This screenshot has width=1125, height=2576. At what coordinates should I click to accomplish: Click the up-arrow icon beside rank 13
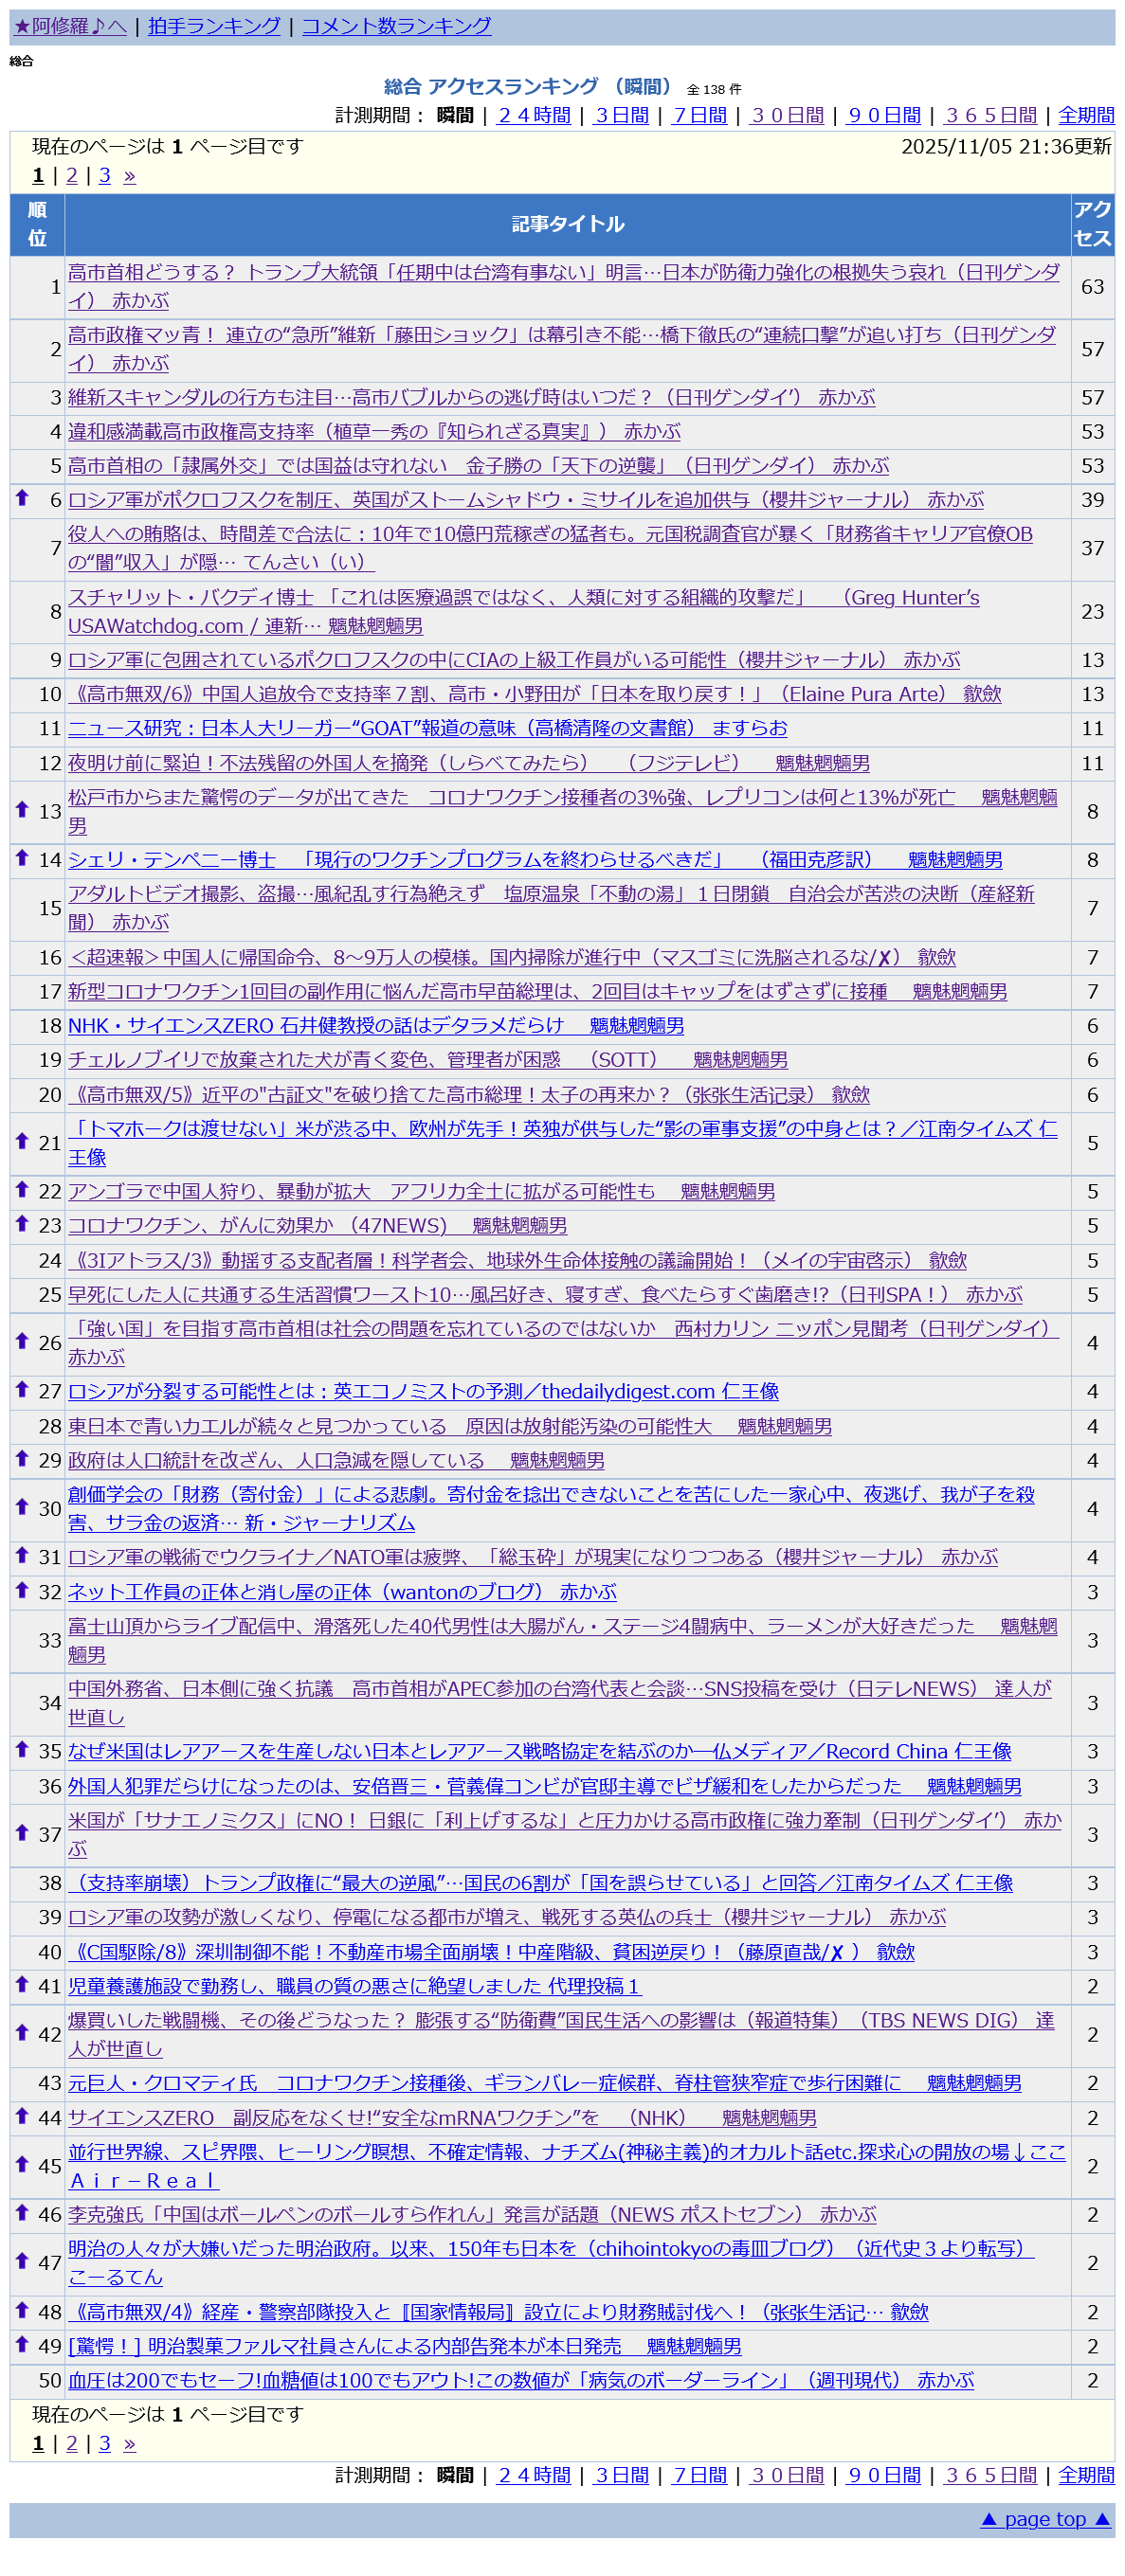click(22, 808)
